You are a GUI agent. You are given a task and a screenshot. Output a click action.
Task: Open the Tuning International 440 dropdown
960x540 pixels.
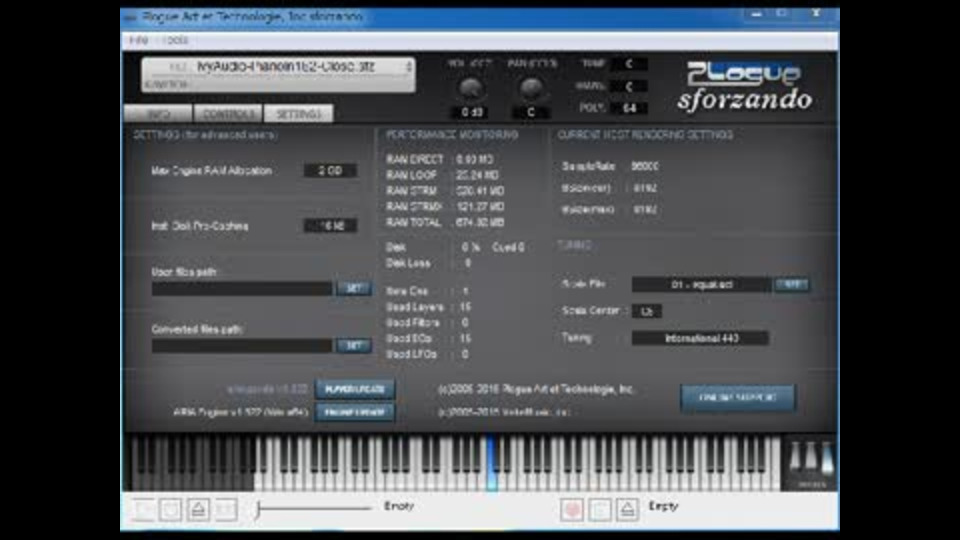(x=700, y=339)
